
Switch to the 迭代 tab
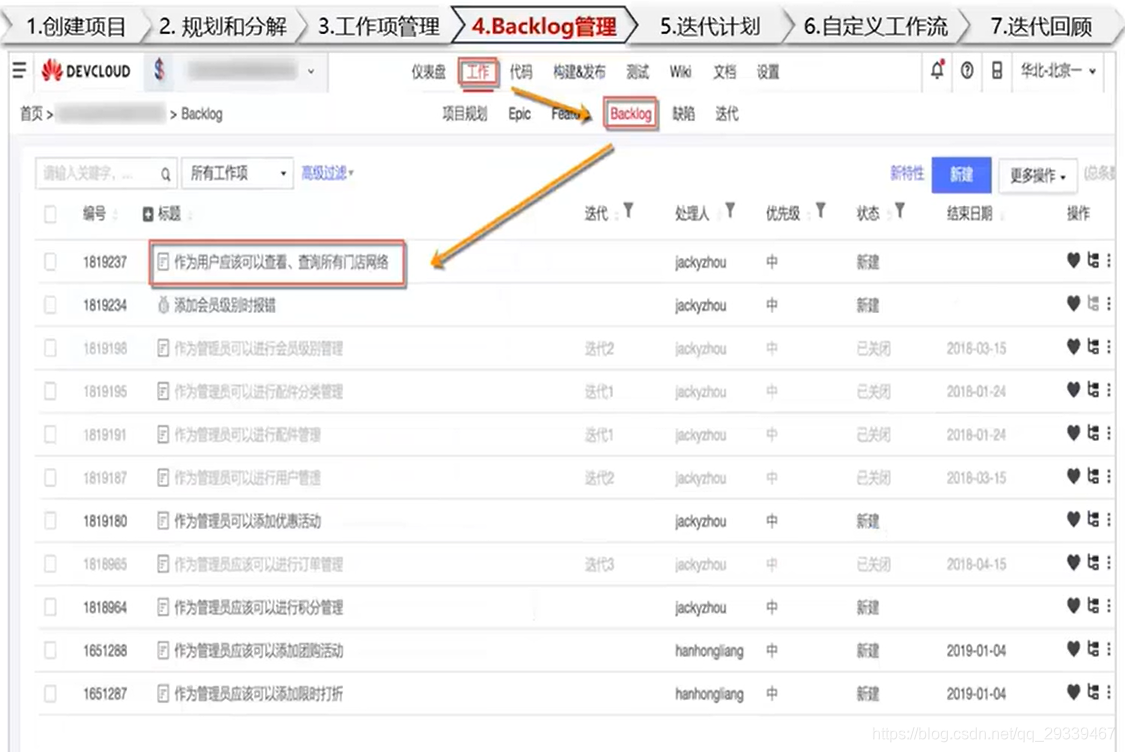click(x=727, y=113)
